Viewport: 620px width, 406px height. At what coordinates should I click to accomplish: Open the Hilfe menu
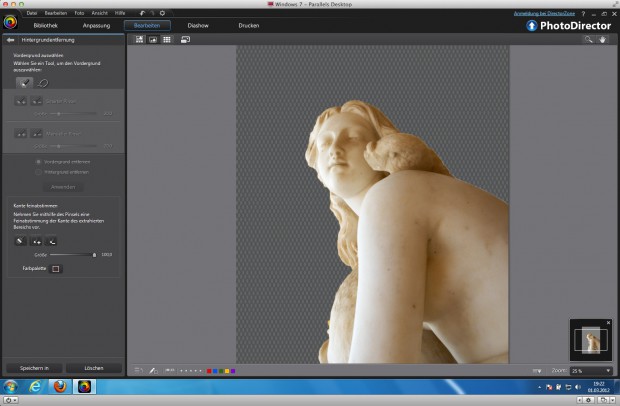click(120, 13)
